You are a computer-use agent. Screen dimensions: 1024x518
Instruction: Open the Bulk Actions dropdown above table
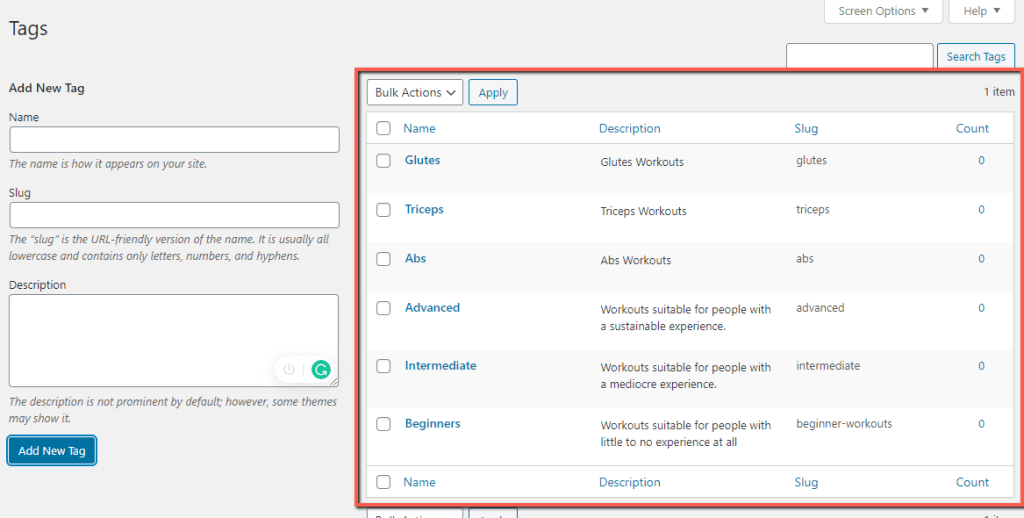tap(415, 92)
